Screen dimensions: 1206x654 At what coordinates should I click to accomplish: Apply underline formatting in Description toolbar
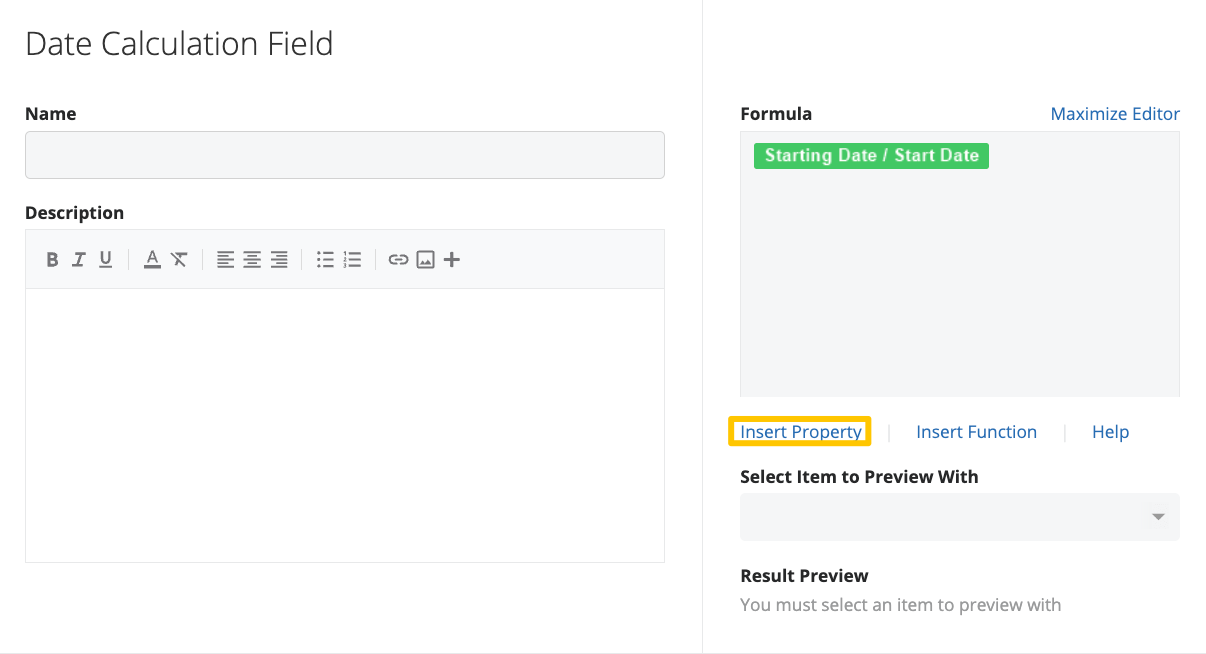click(105, 260)
